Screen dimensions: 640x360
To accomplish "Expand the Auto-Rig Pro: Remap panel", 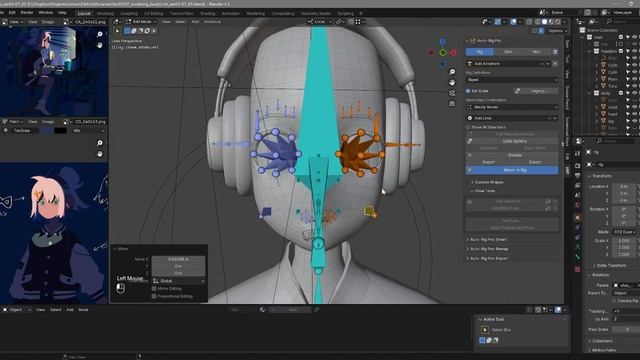I will tap(488, 249).
